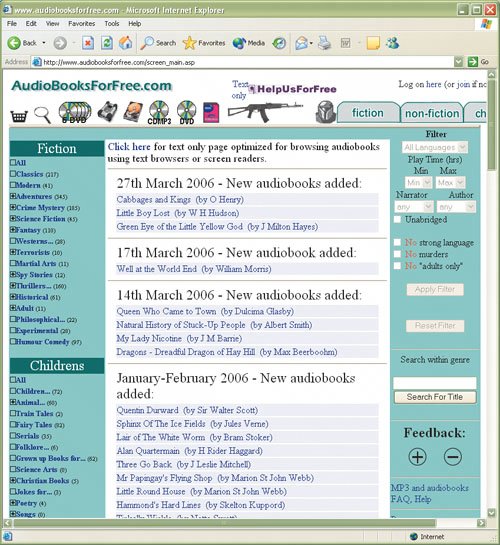Click the Print toolbar icon
500x545 pixels.
pyautogui.click(x=325, y=43)
